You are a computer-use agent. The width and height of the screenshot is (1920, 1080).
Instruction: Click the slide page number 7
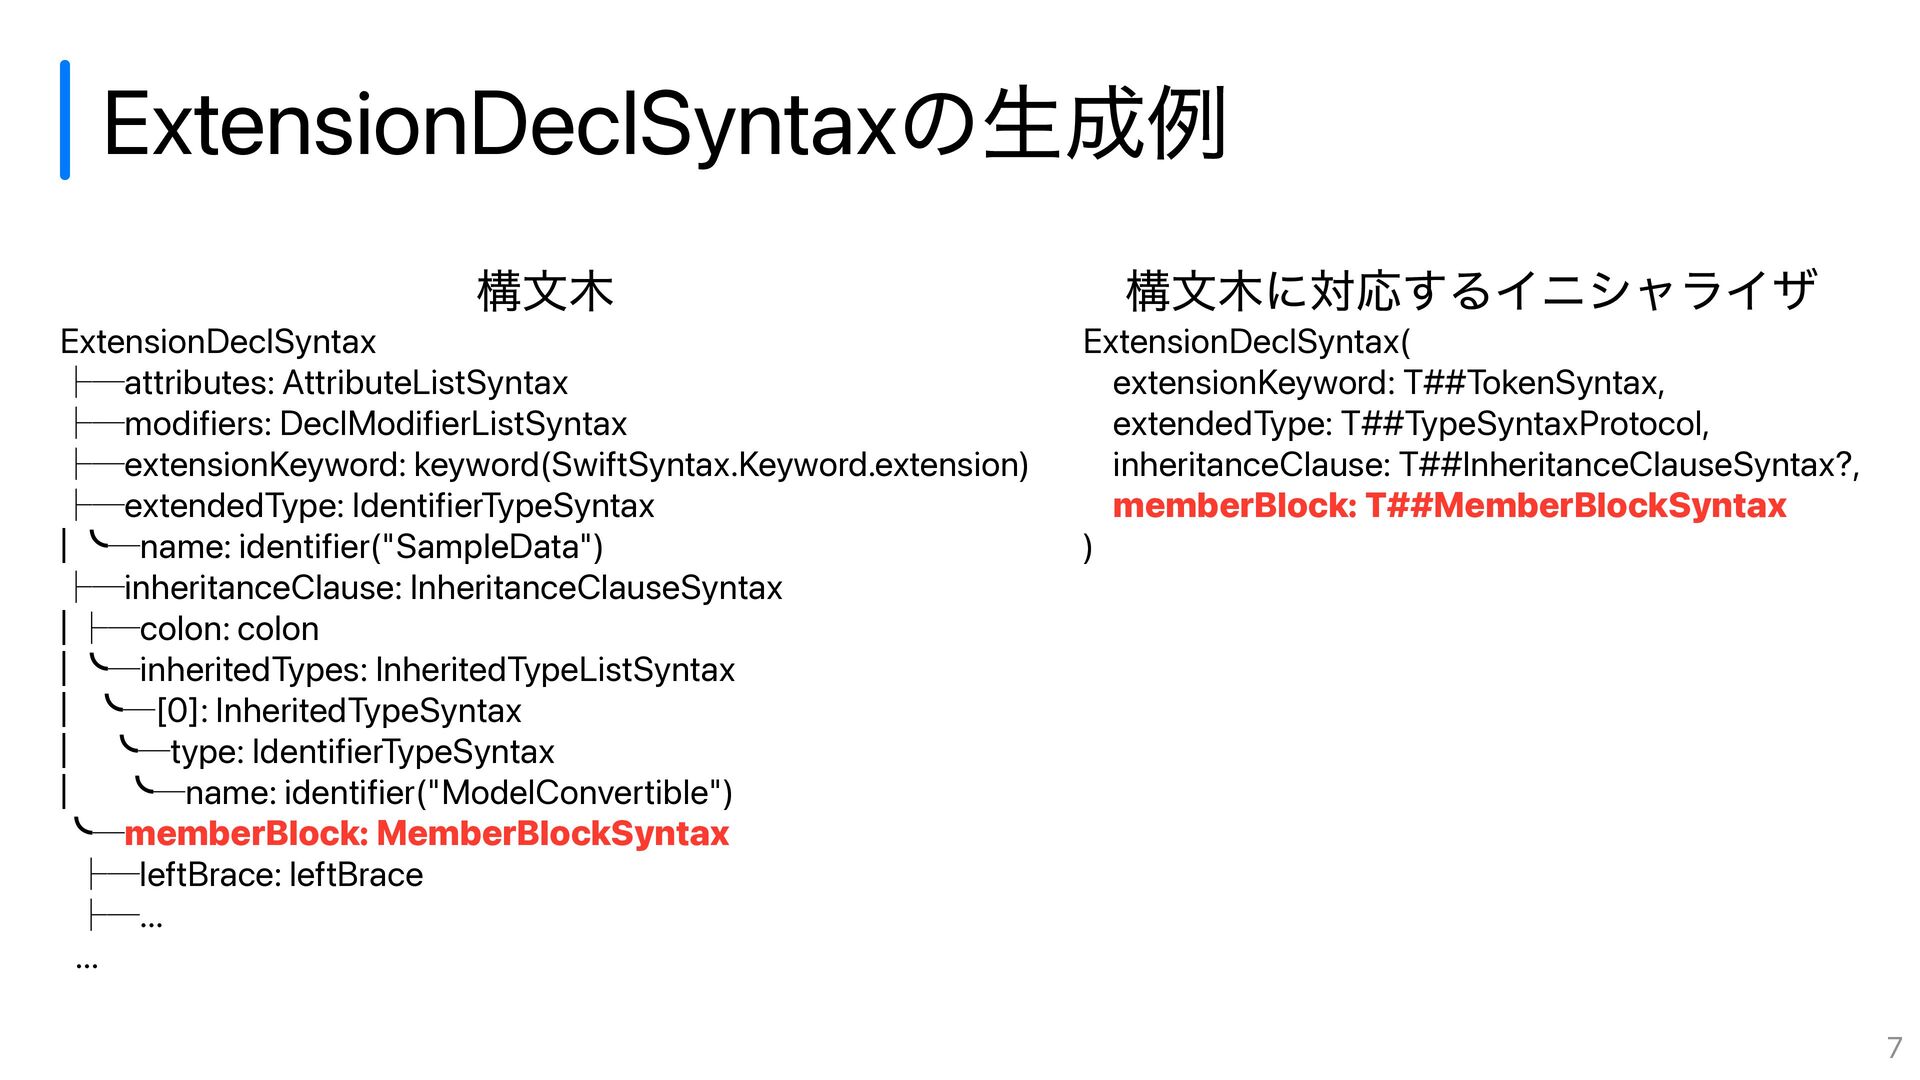(1894, 1047)
